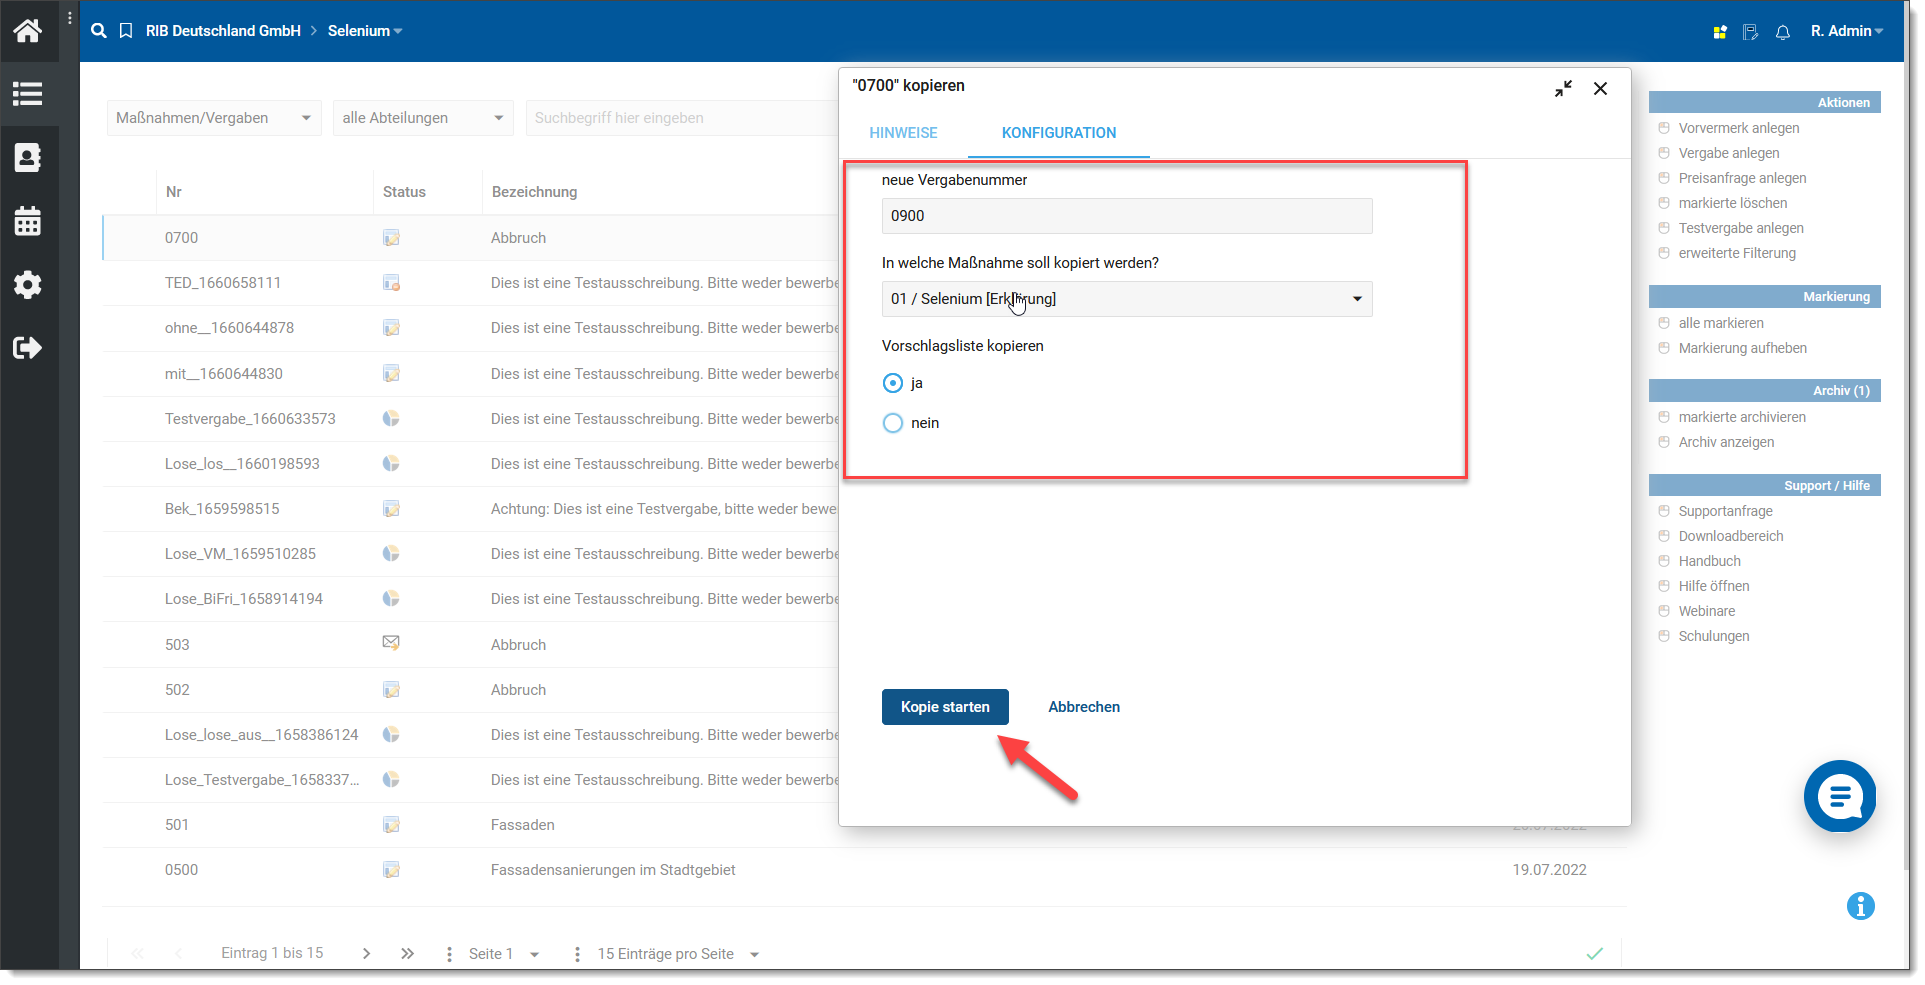The width and height of the screenshot is (1925, 985).
Task: Go to next page arrow
Action: [x=366, y=954]
